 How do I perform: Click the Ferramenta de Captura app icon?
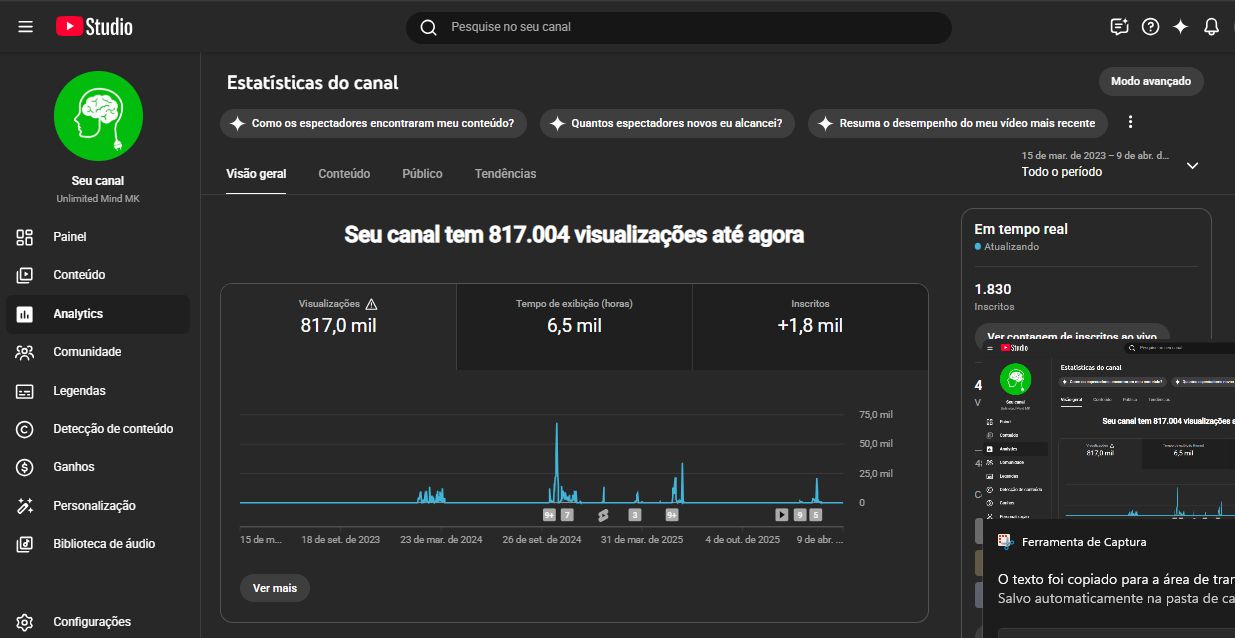pyautogui.click(x=1006, y=542)
